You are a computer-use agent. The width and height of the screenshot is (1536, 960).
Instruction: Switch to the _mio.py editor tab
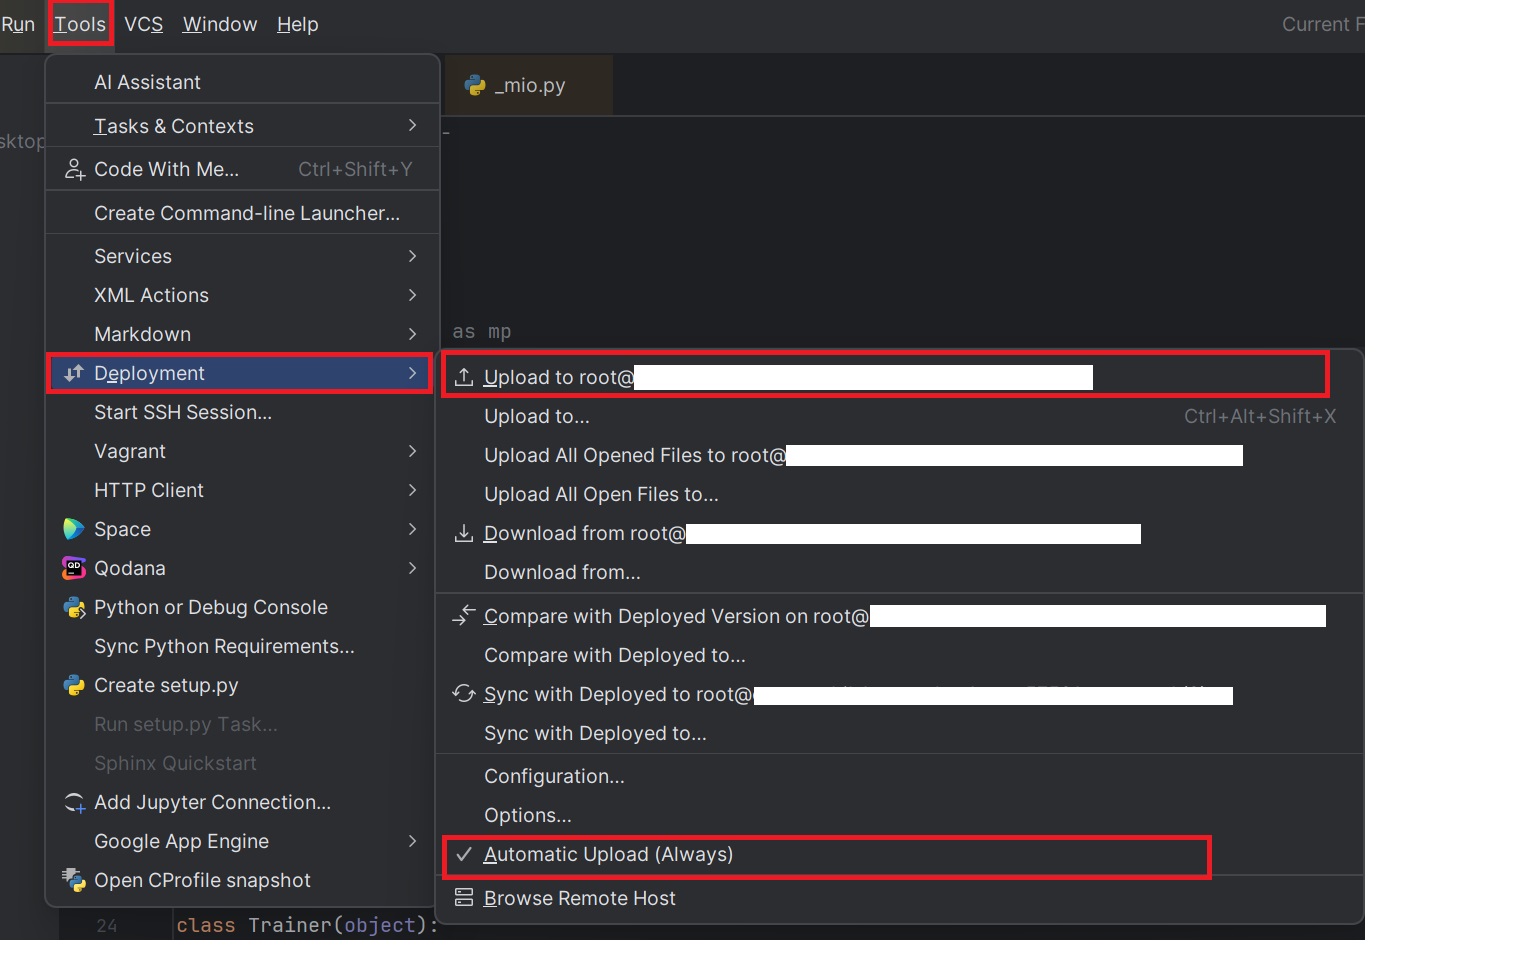click(527, 86)
